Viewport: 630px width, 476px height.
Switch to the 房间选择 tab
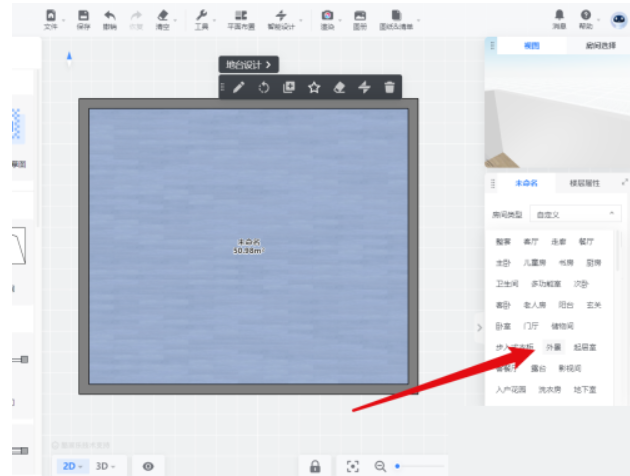point(600,46)
